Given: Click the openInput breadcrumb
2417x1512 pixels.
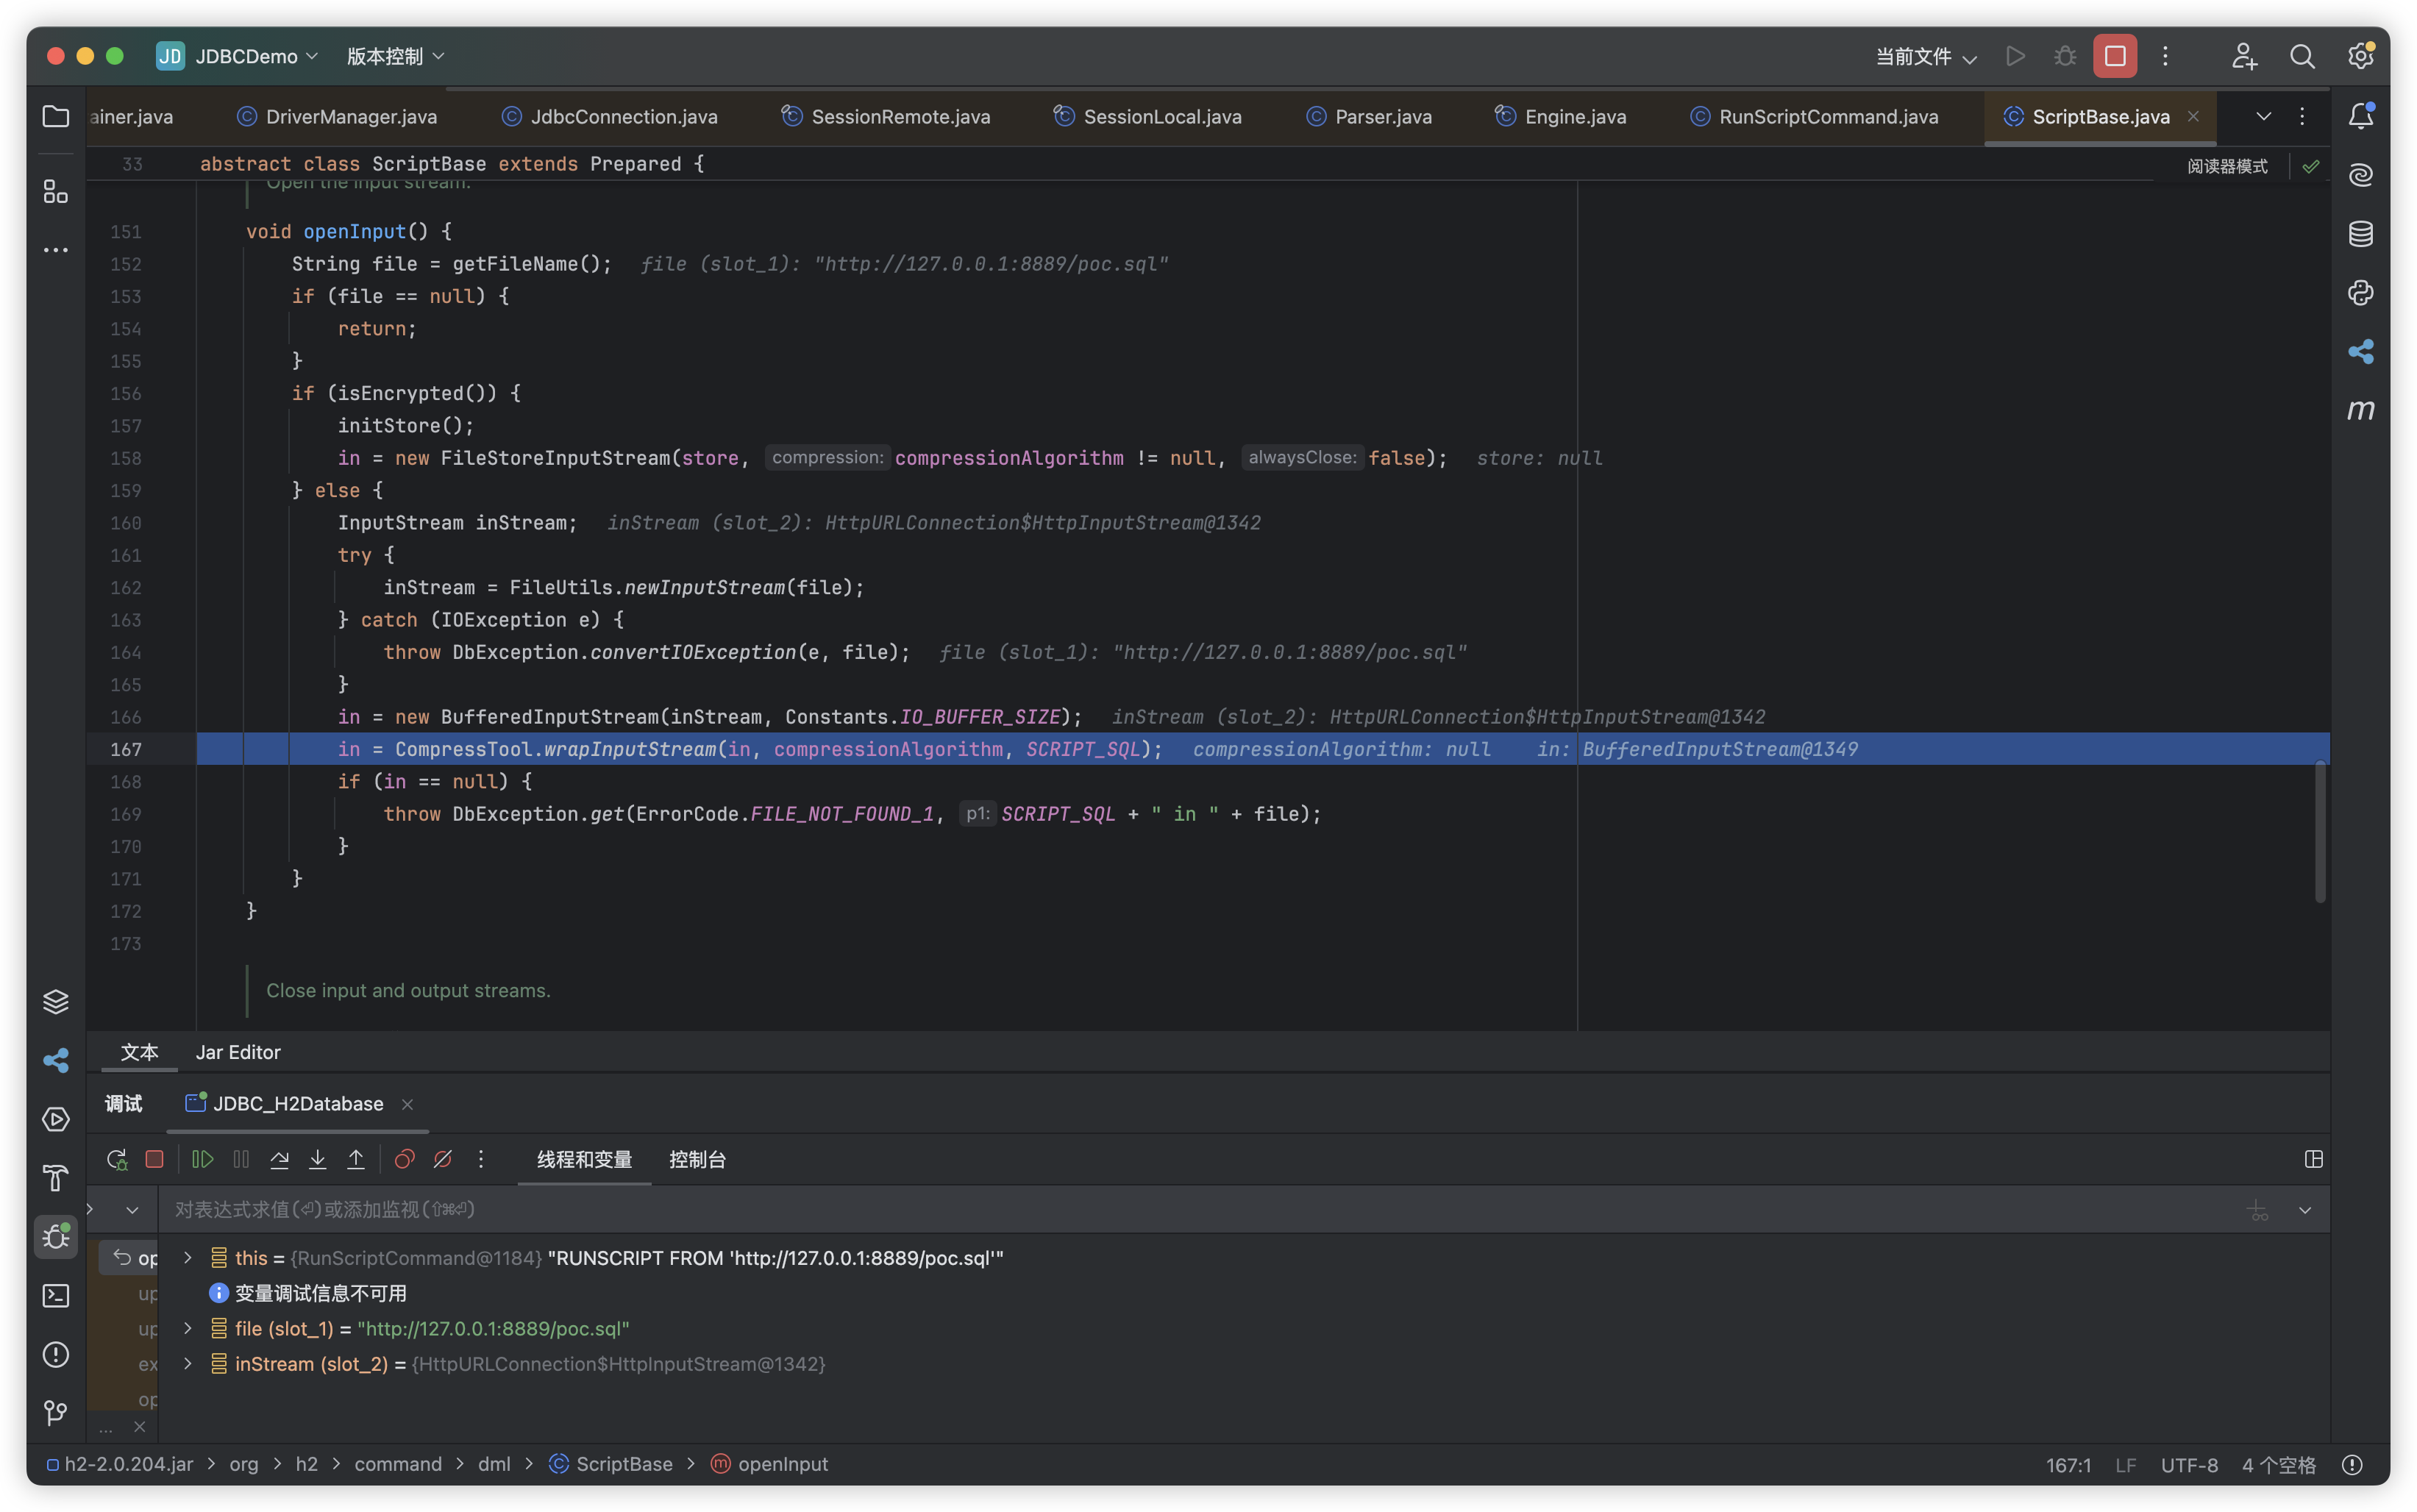Looking at the screenshot, I should click(770, 1464).
